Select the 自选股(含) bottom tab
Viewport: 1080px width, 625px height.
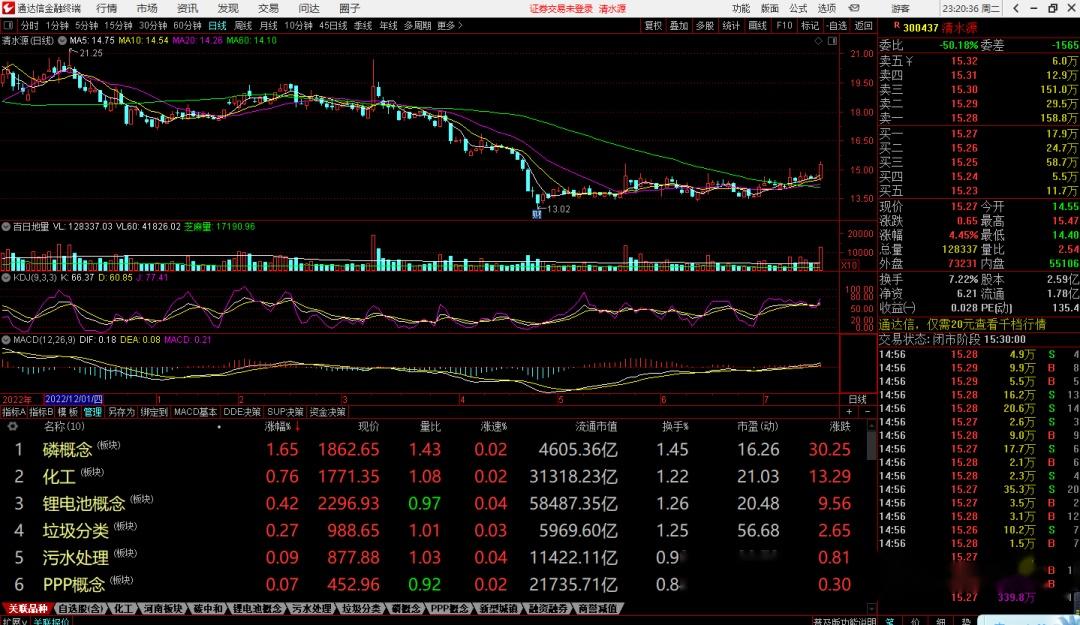pos(81,609)
